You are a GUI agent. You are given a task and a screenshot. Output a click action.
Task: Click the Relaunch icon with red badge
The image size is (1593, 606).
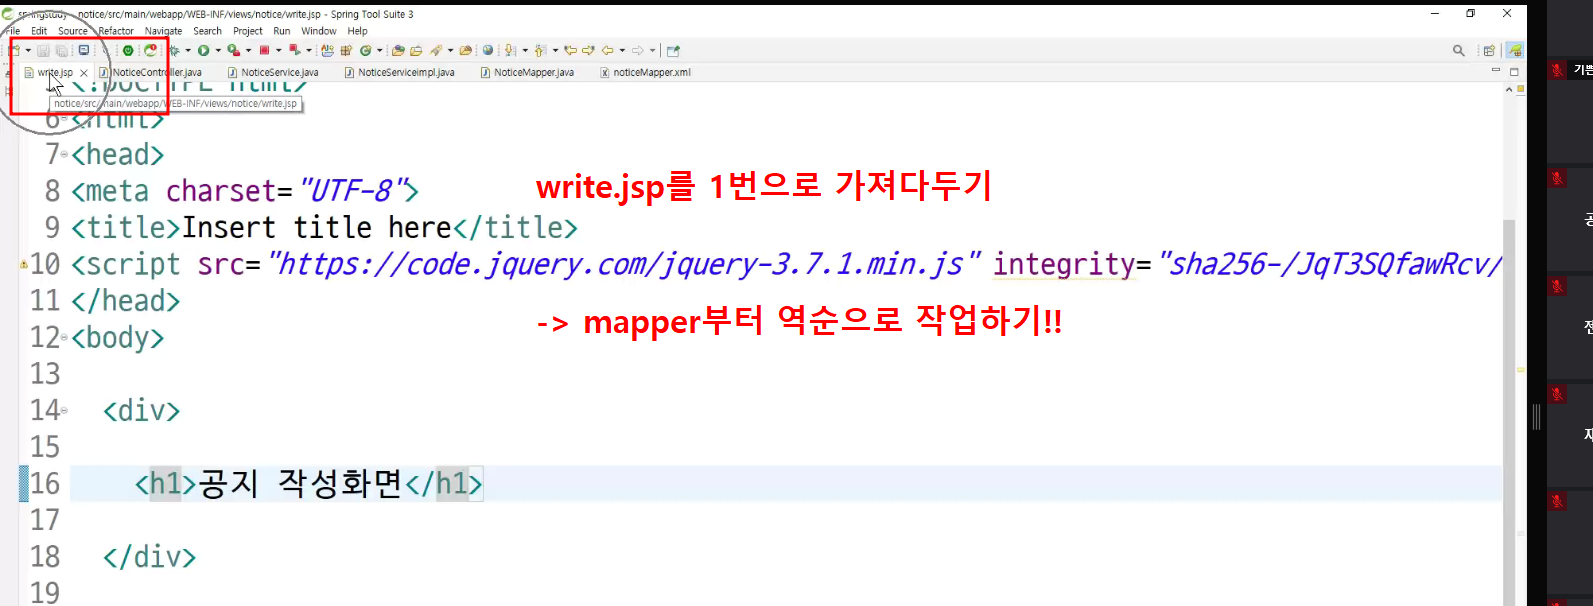click(x=150, y=50)
